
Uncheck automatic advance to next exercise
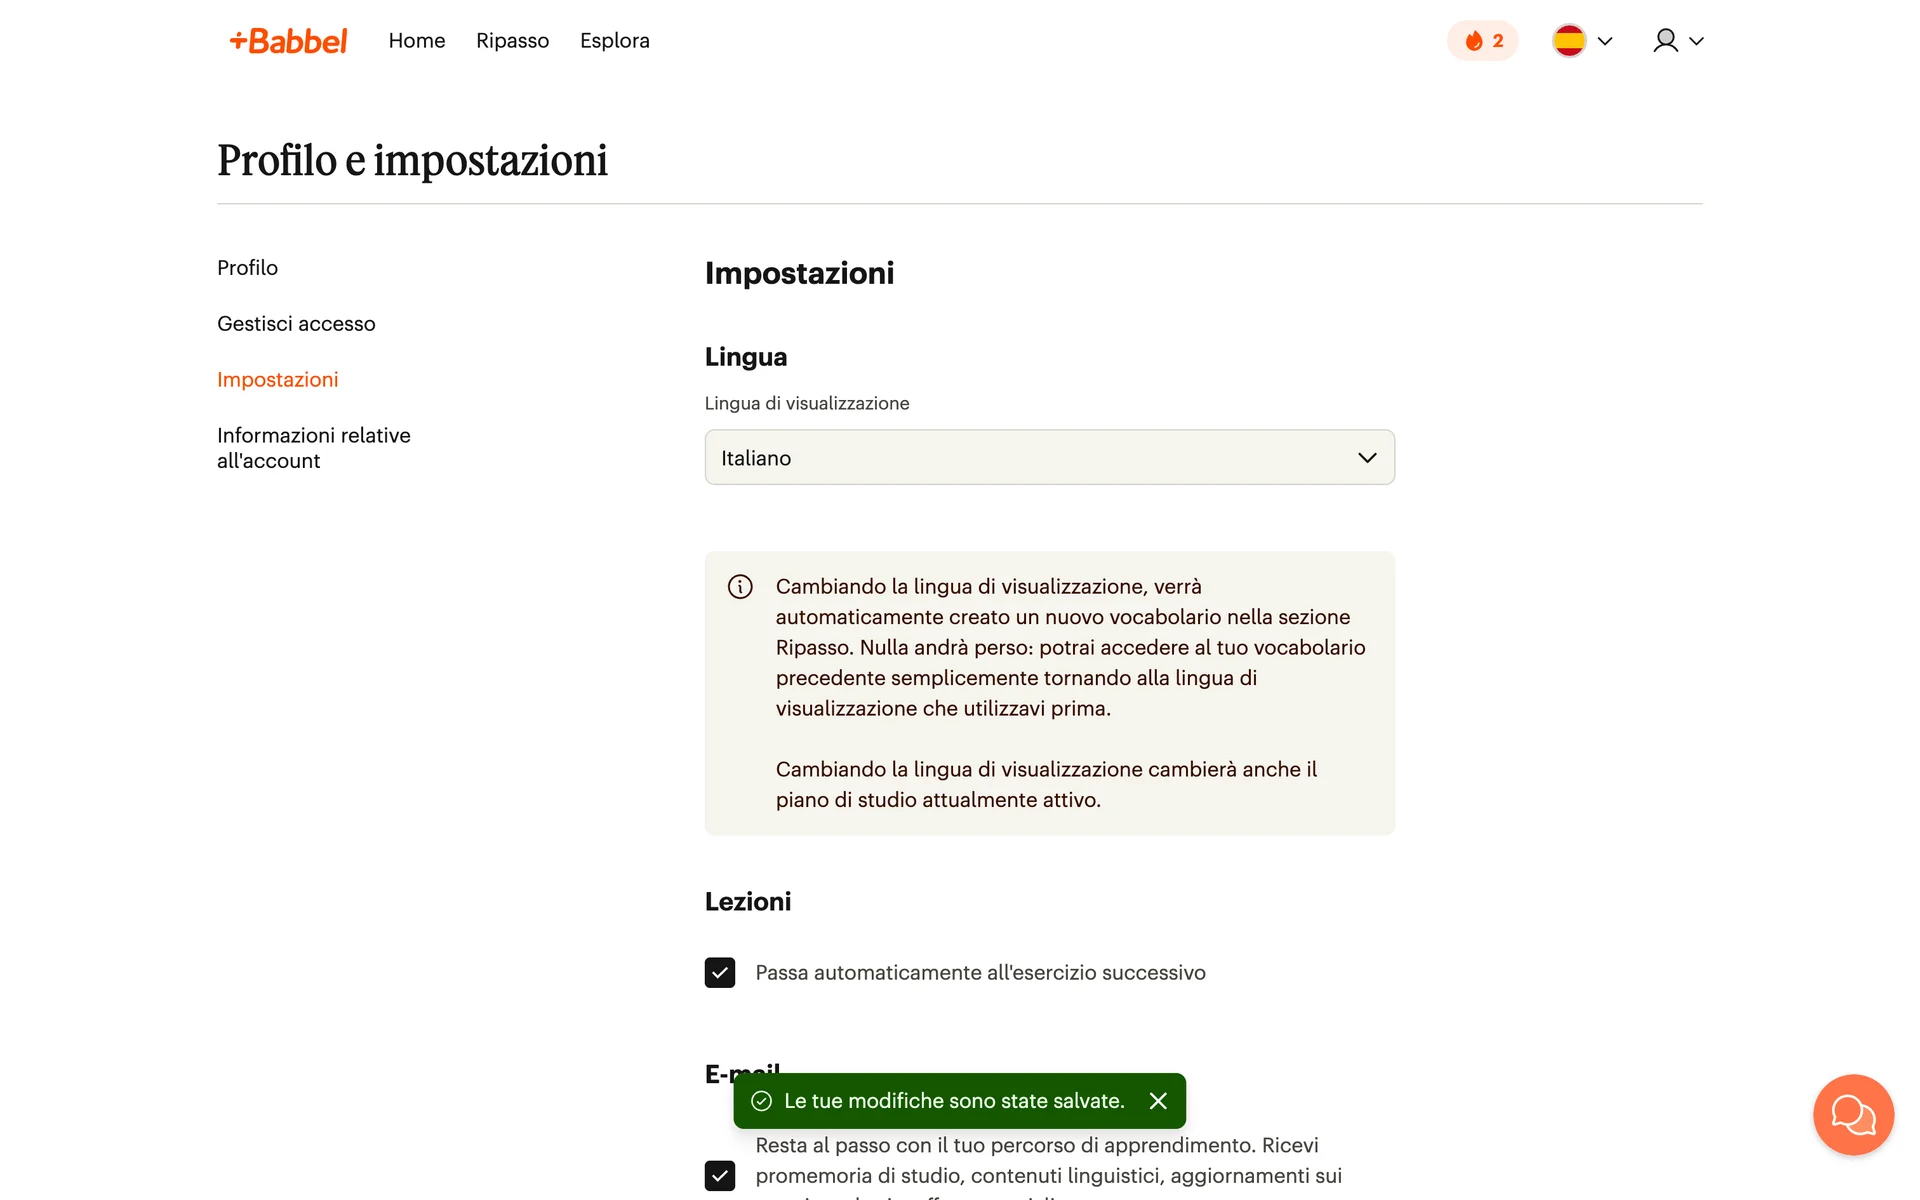coord(720,973)
